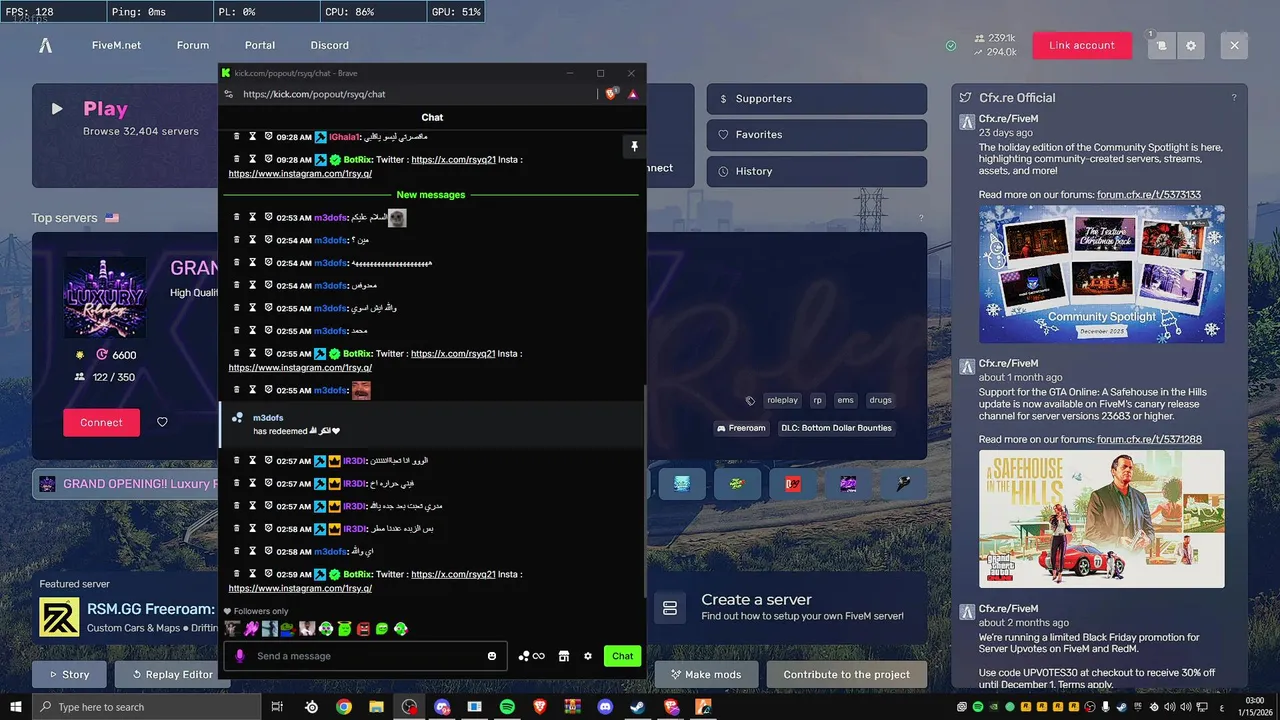Click Brave Shields icon in popup address bar

612,94
